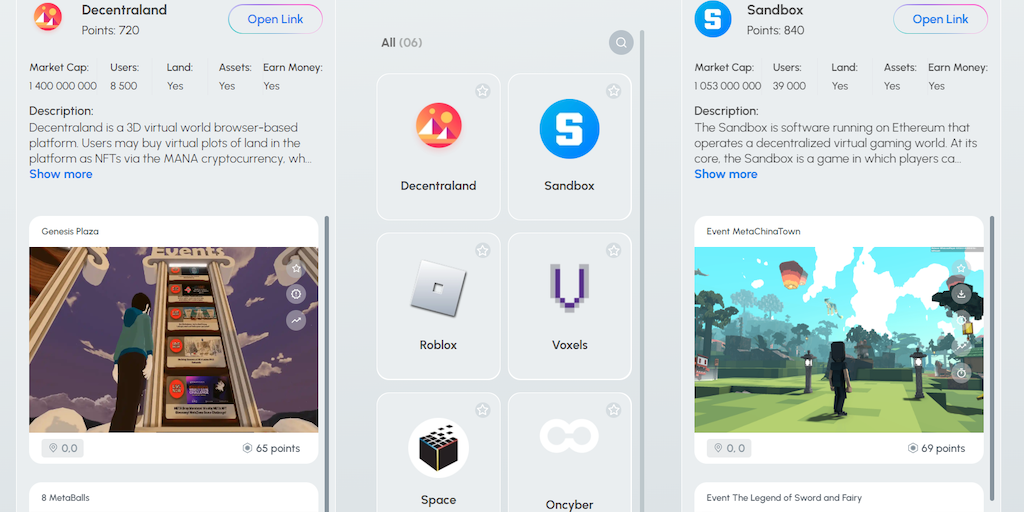Image resolution: width=1024 pixels, height=512 pixels.
Task: Open the search icon beside All (06)
Action: pyautogui.click(x=621, y=42)
